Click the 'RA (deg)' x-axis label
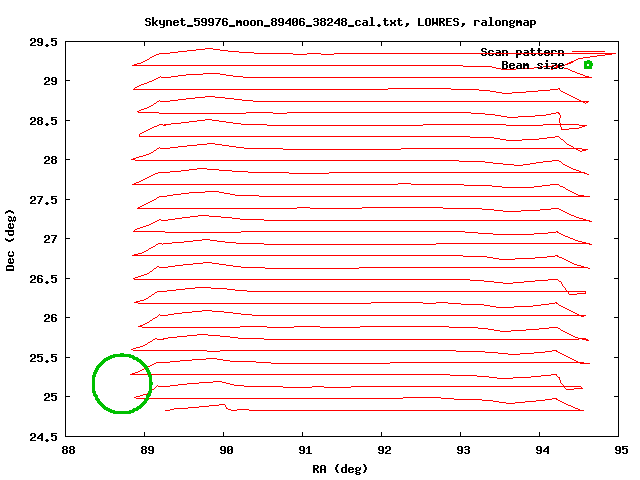The width and height of the screenshot is (640, 480). click(x=340, y=469)
